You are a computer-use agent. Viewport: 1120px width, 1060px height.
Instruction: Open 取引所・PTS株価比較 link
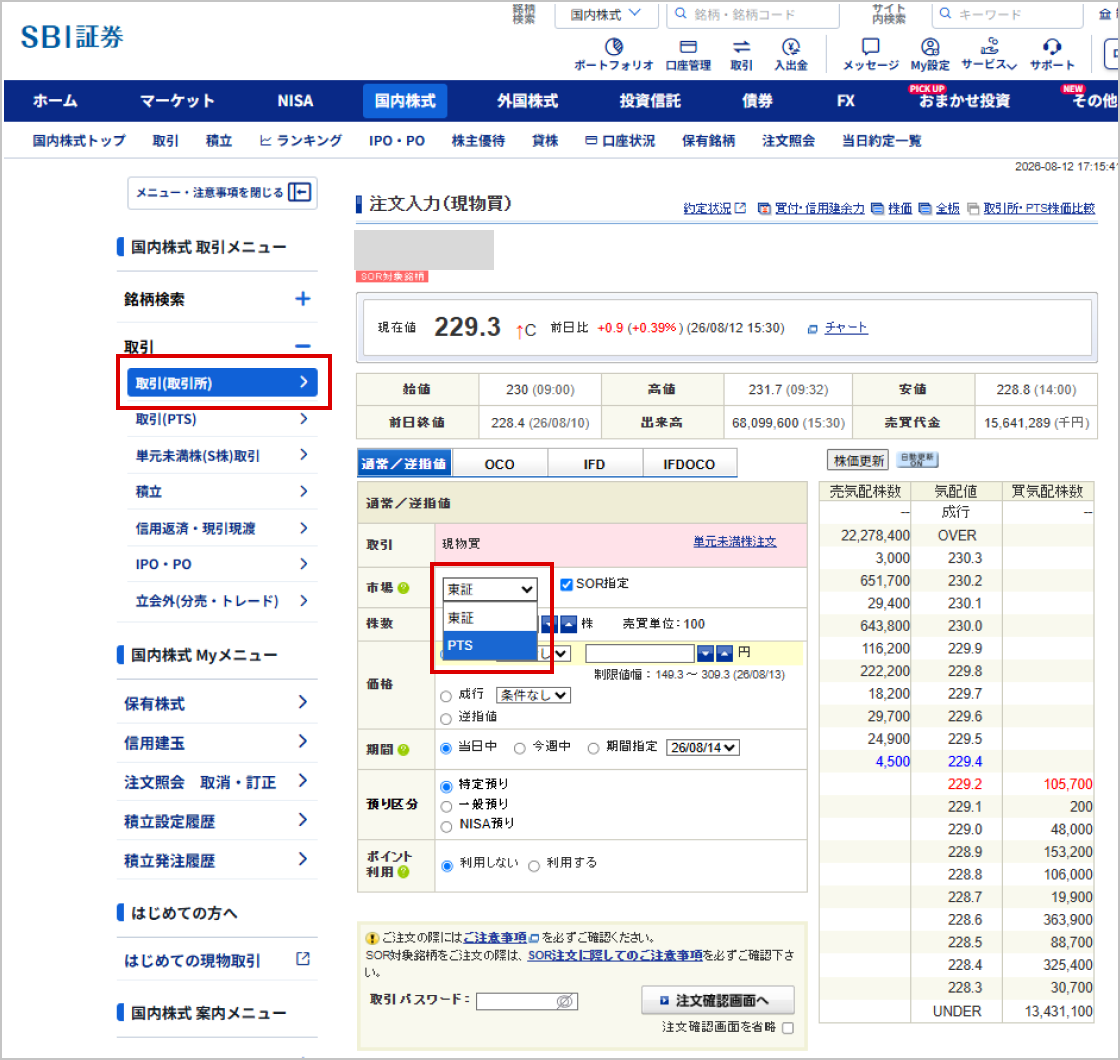pyautogui.click(x=1039, y=208)
